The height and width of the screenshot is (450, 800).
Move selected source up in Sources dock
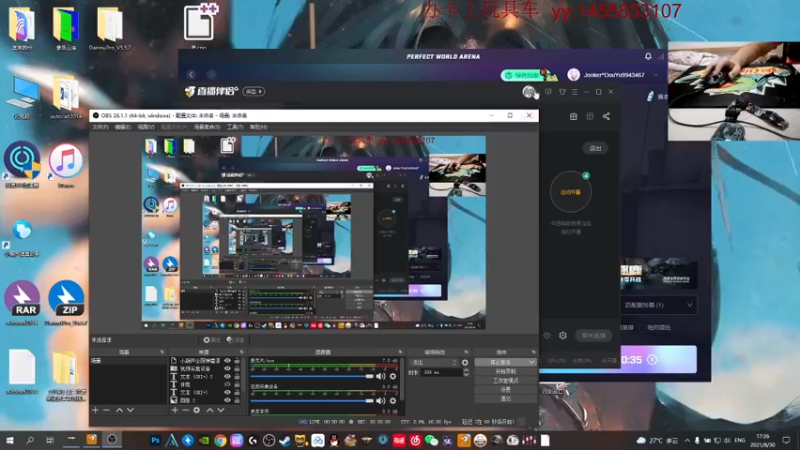point(209,410)
